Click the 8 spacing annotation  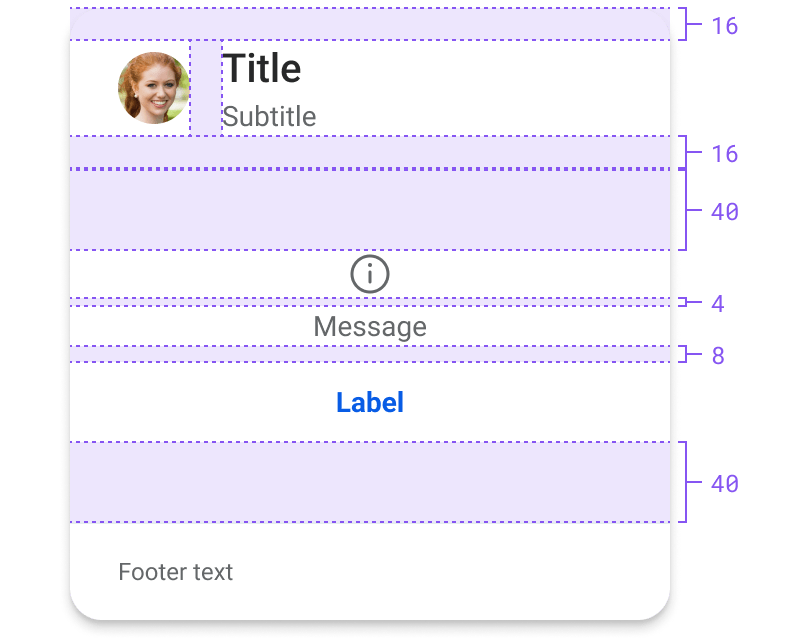pos(718,356)
